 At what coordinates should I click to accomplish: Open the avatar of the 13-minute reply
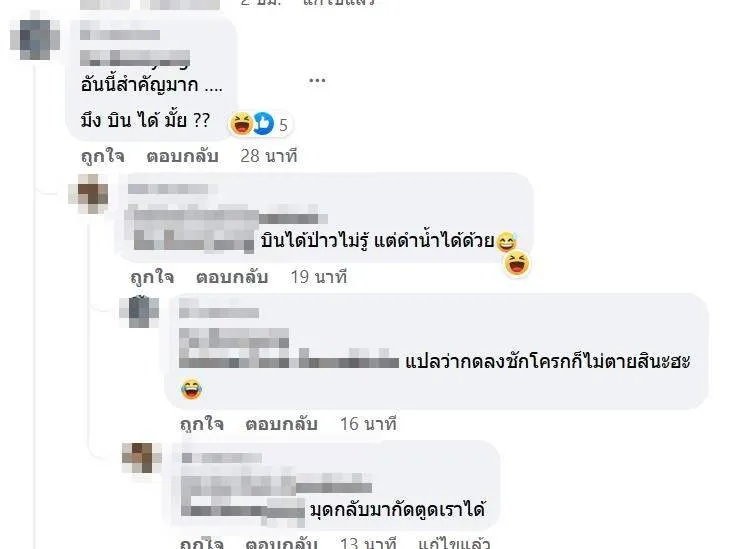[142, 458]
